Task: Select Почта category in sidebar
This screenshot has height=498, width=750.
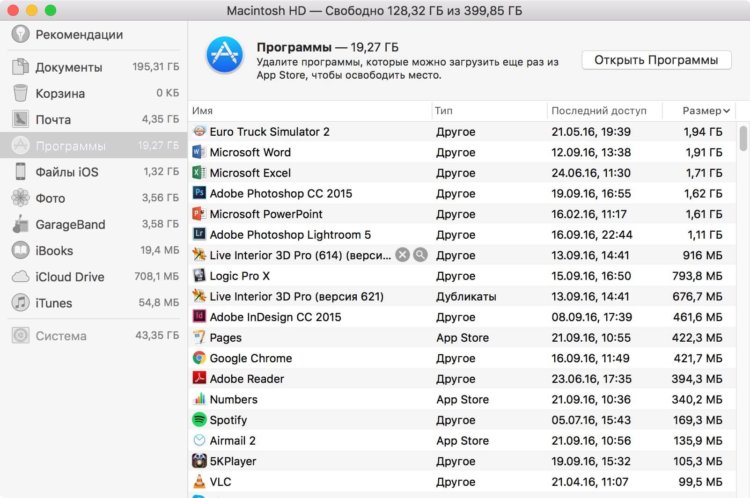Action: pos(95,119)
